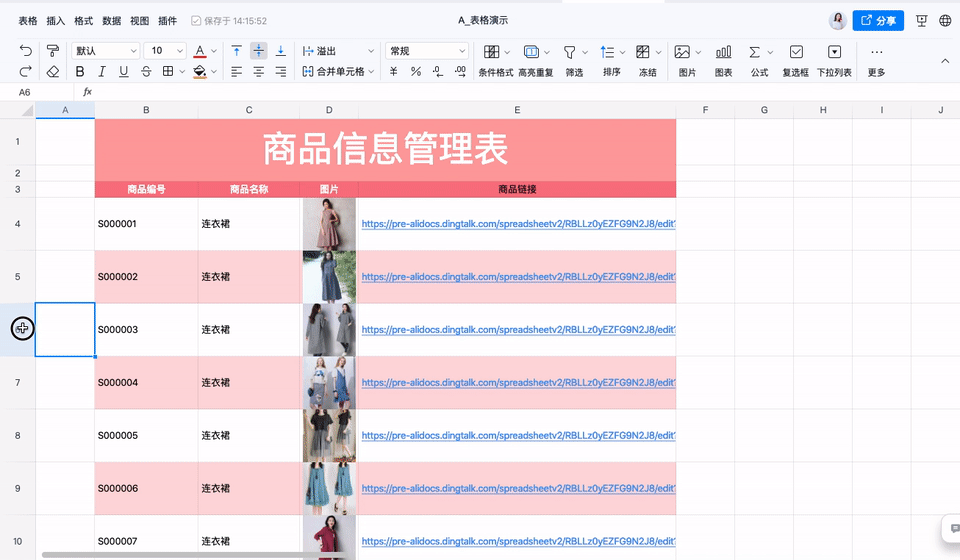Click the clear format eraser icon

[53, 72]
